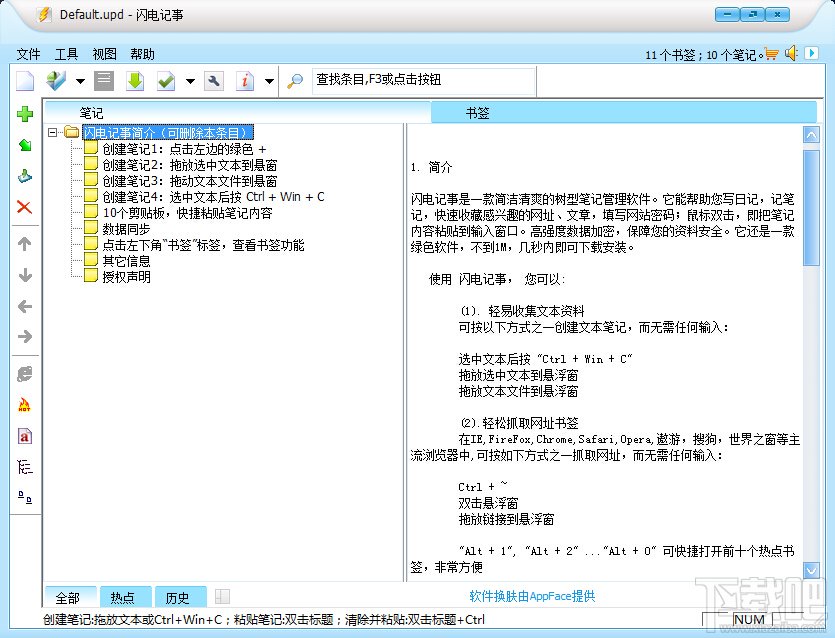
Task: Click the new blank note toolbar icon
Action: click(x=25, y=81)
